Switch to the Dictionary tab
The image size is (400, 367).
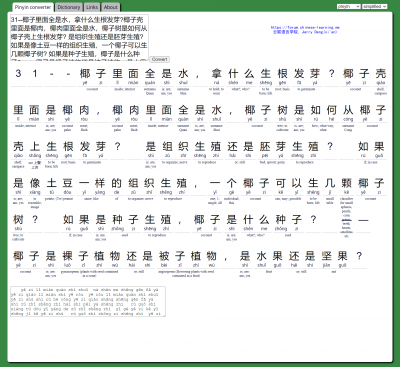[x=69, y=7]
